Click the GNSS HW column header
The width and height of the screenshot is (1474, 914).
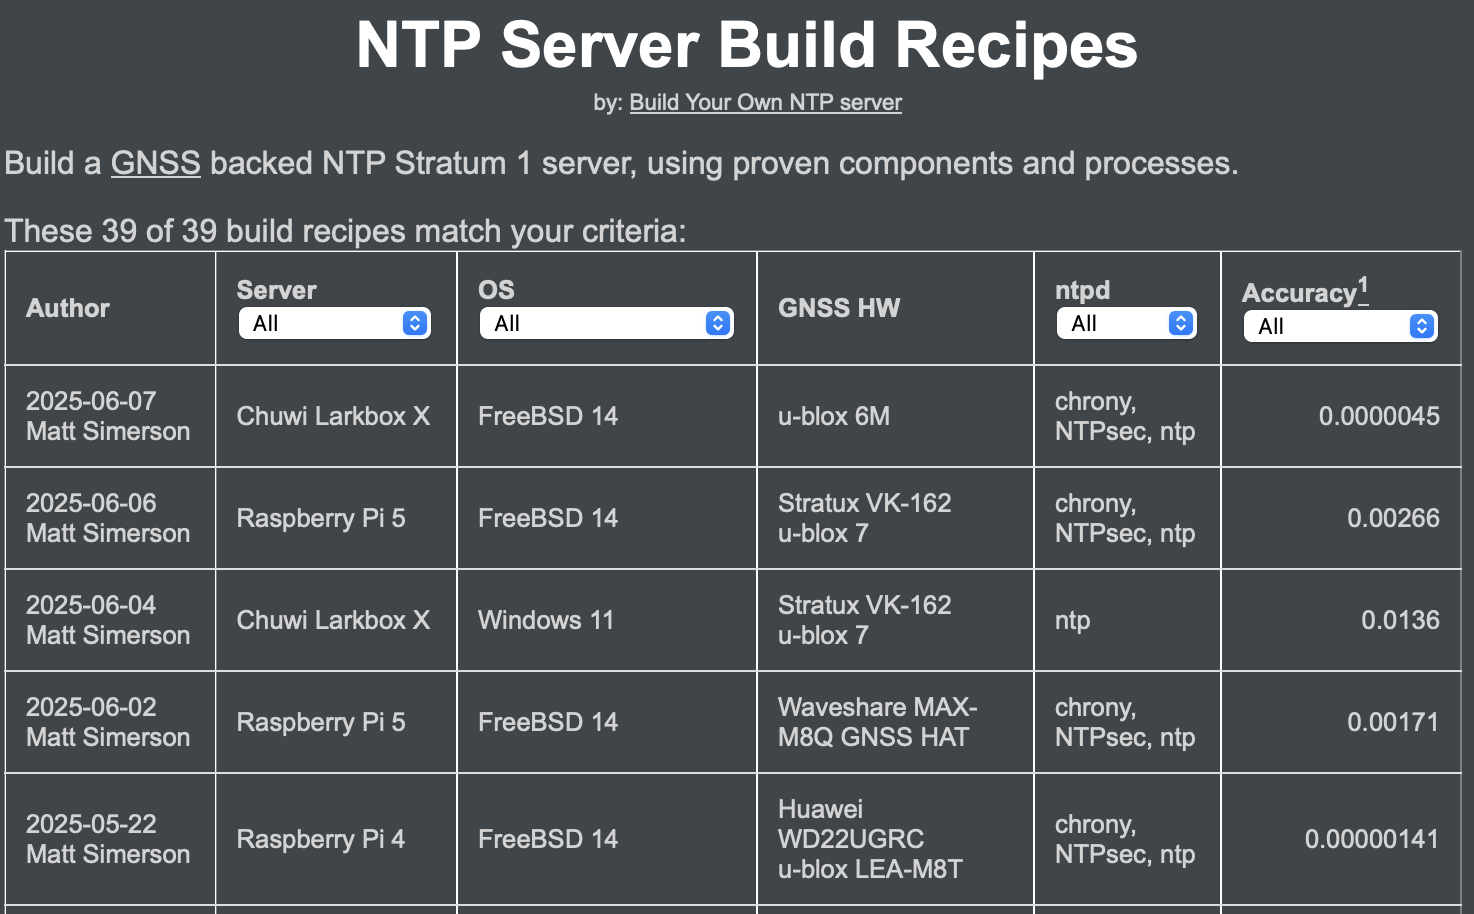point(839,308)
